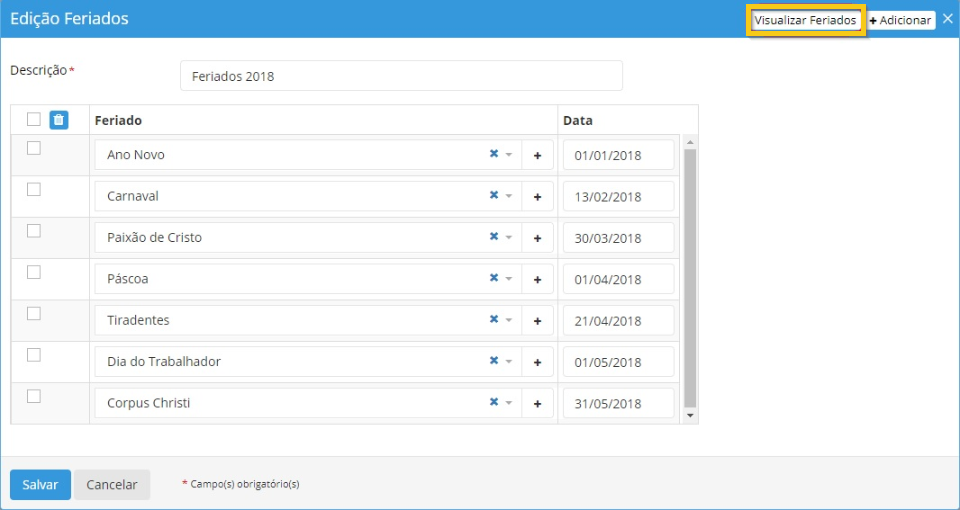Open Dia do Trabalhador dropdown arrow

[x=508, y=362]
